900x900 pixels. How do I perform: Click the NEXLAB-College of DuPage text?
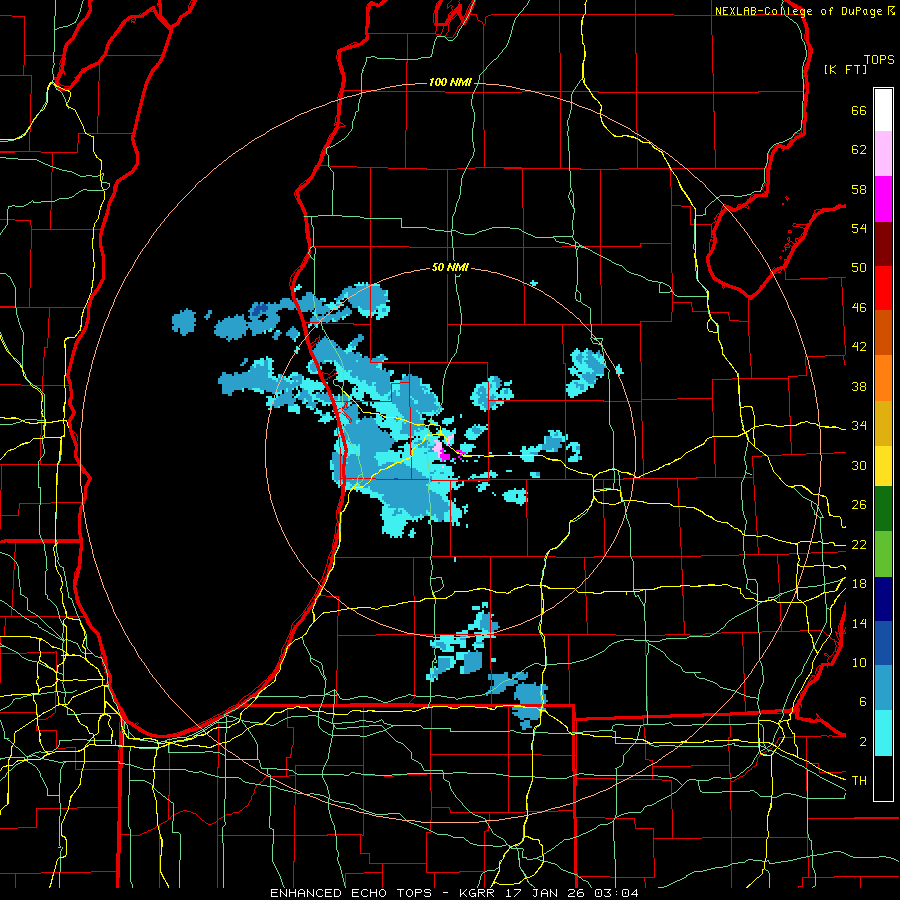click(798, 11)
